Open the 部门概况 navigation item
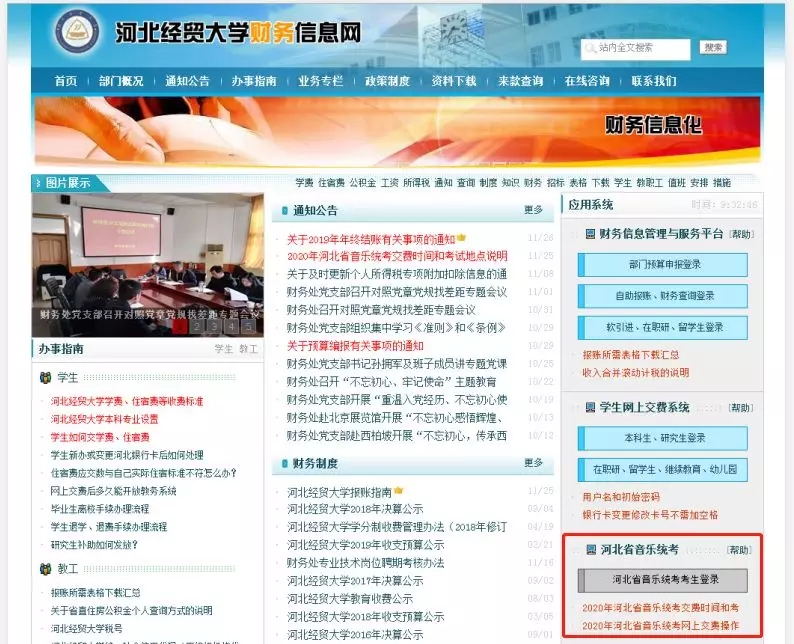 click(121, 81)
